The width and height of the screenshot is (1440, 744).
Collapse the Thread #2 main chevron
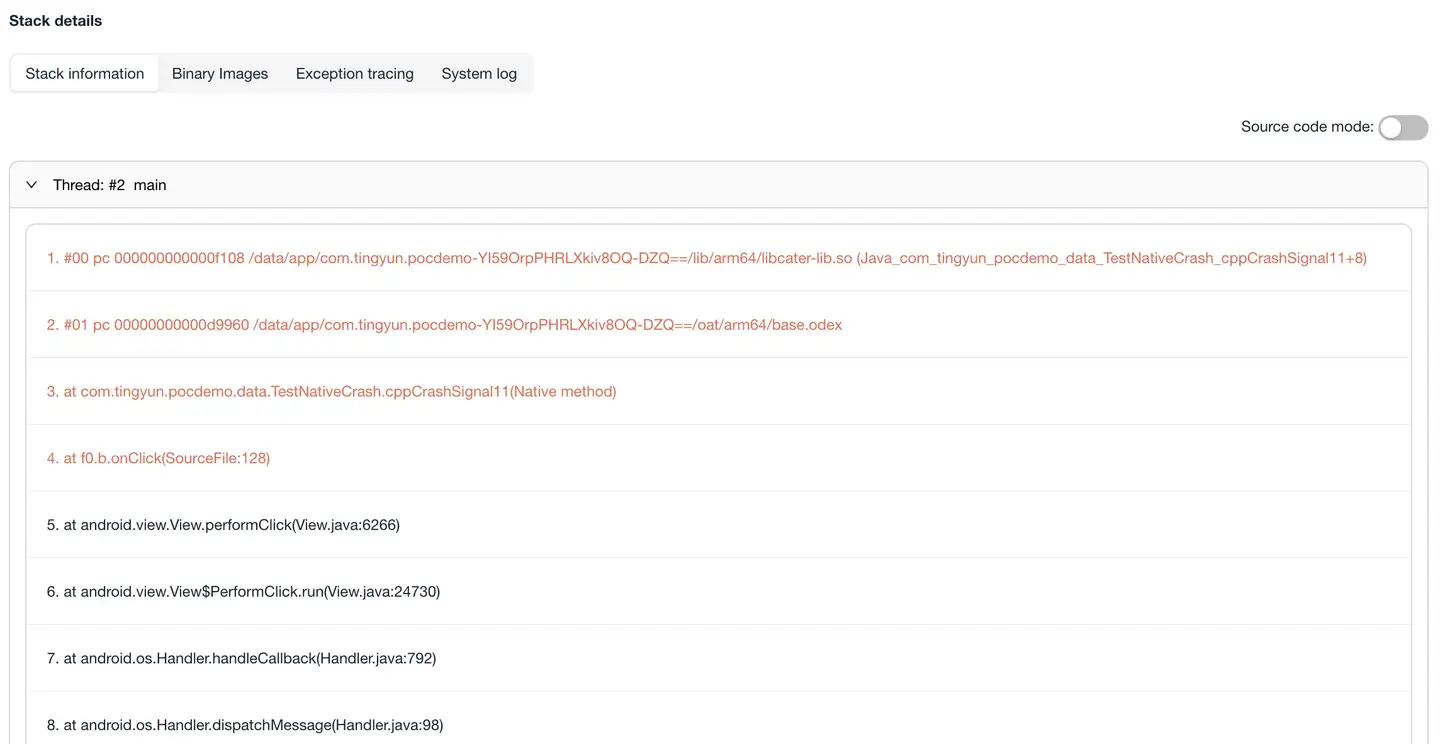pyautogui.click(x=32, y=185)
